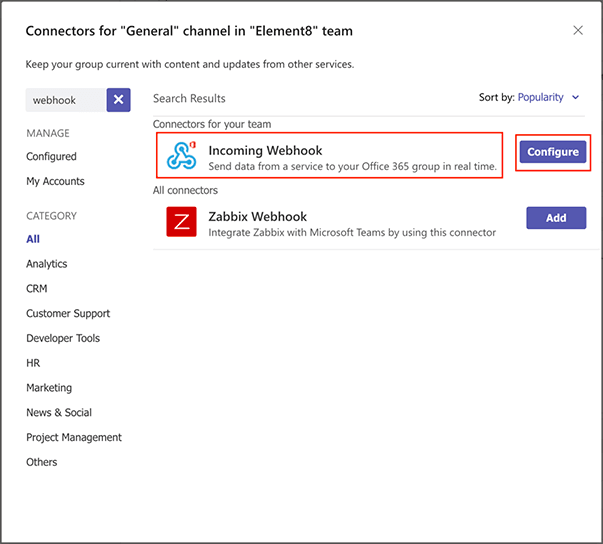The width and height of the screenshot is (603, 544).
Task: Configure the Incoming Webhook connector
Action: pos(553,152)
